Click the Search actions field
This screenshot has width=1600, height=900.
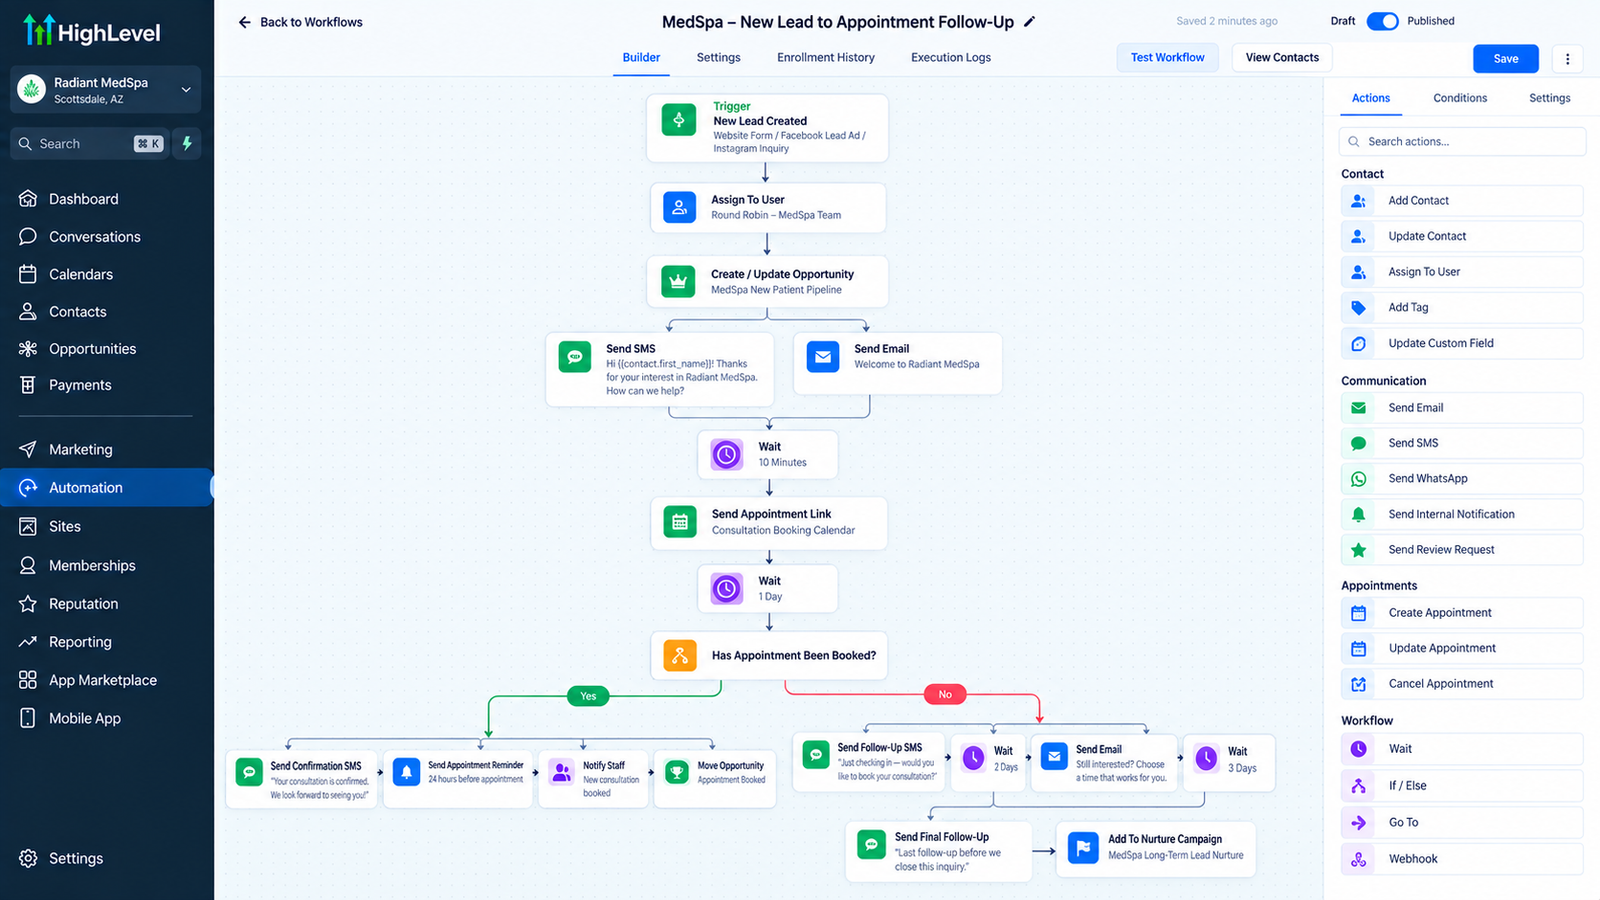click(1462, 142)
